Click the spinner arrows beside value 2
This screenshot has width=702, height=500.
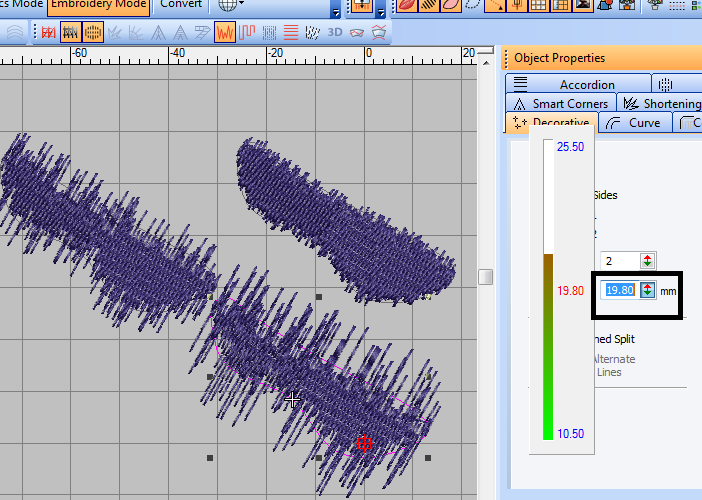pyautogui.click(x=648, y=260)
